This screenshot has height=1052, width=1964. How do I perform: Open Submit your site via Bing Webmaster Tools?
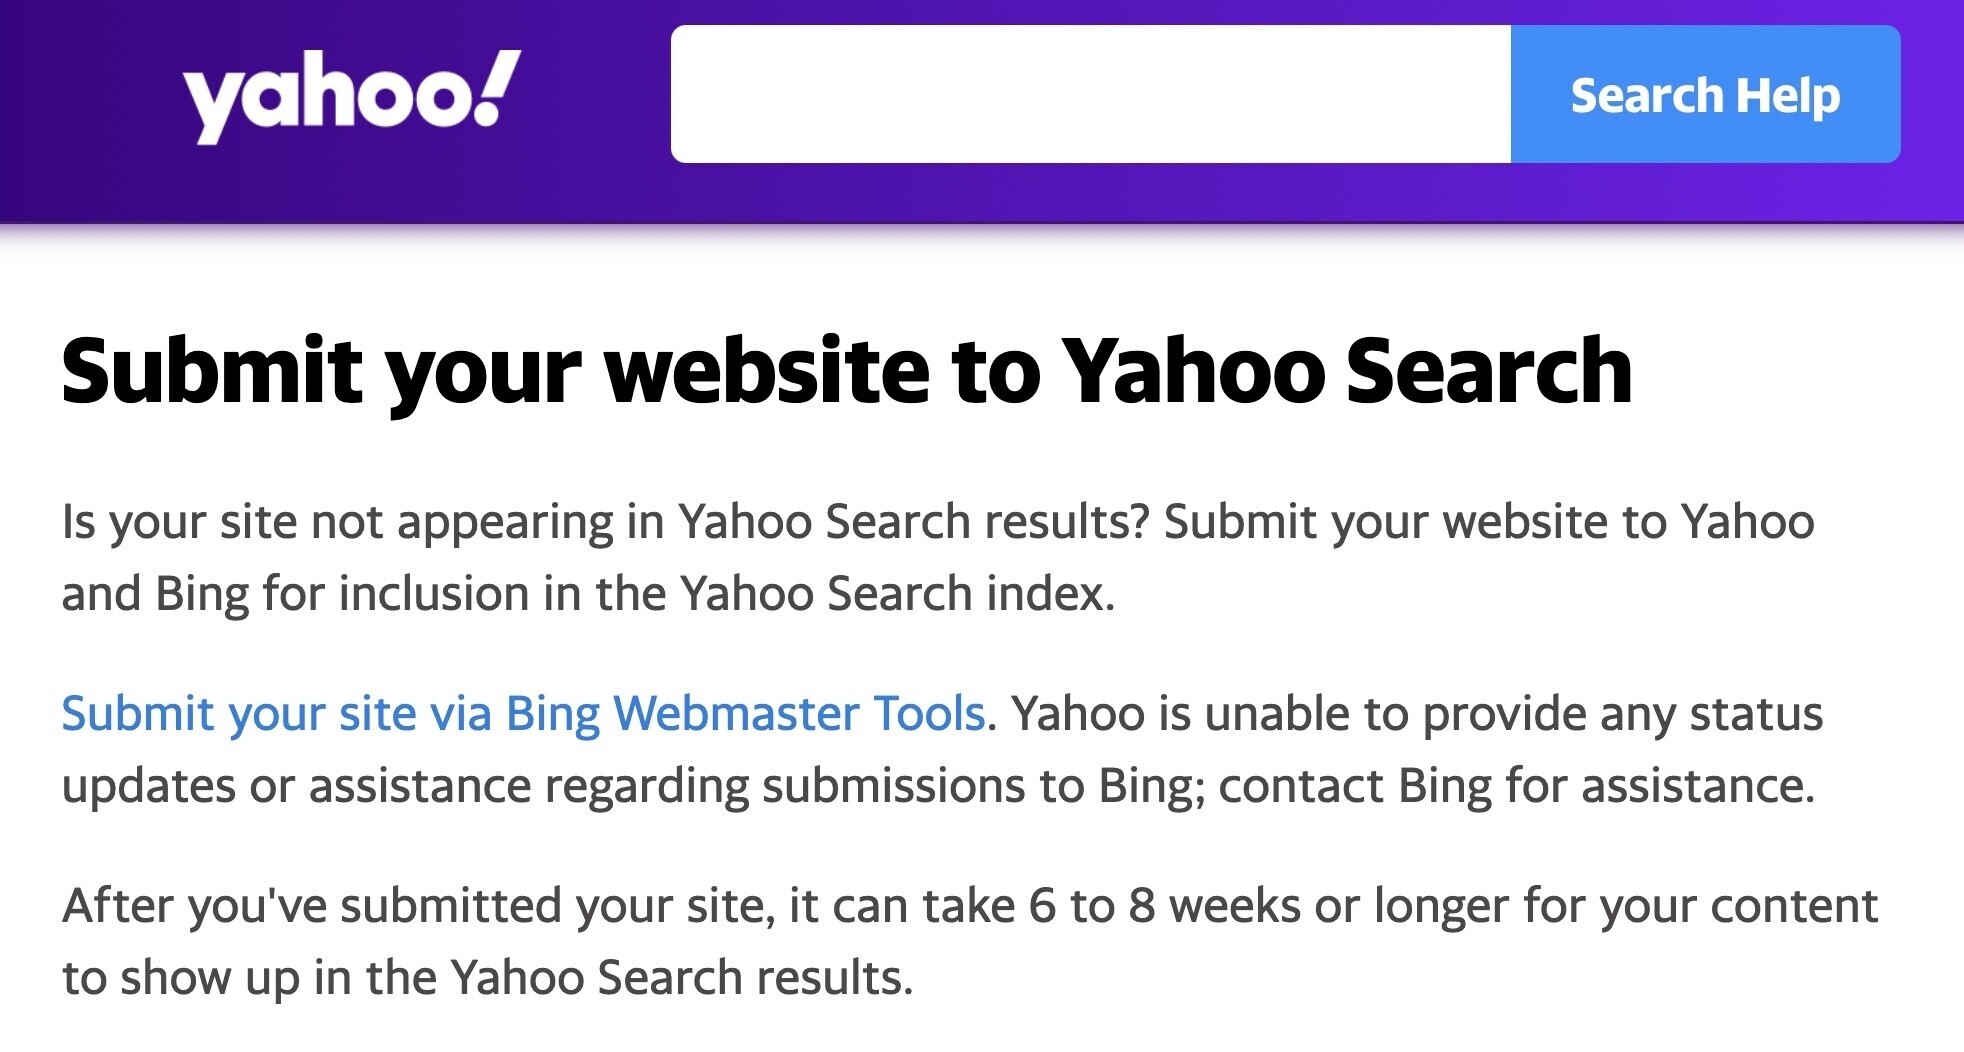point(523,713)
